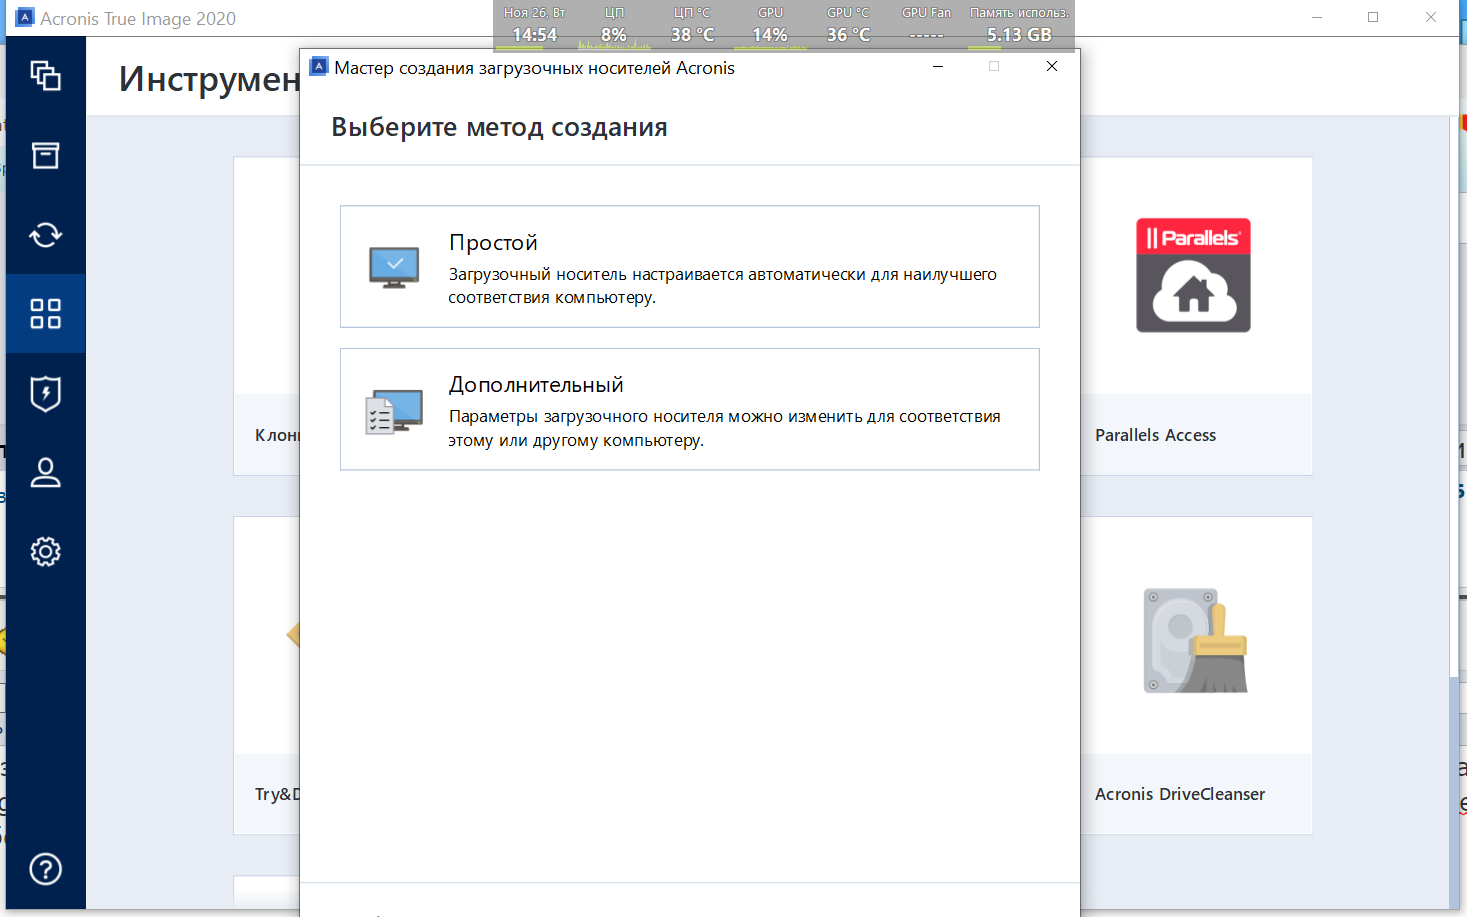
Task: Minimize the media builder wizard dialog
Action: pyautogui.click(x=938, y=66)
